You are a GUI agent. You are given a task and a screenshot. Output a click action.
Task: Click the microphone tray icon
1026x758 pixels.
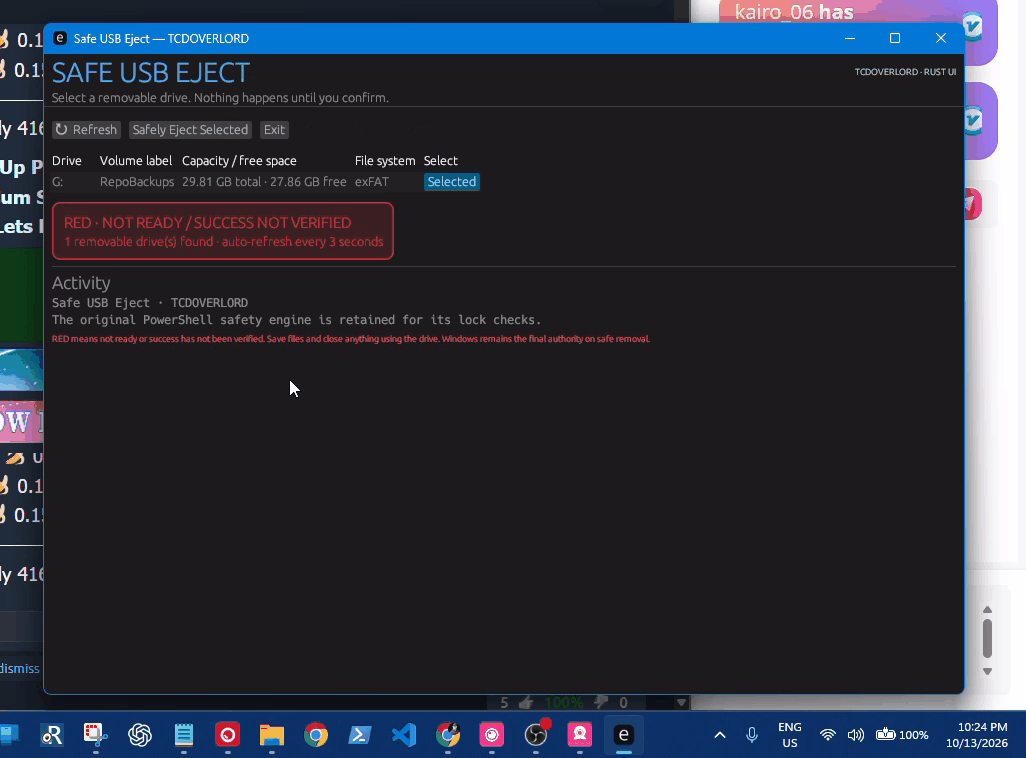752,735
